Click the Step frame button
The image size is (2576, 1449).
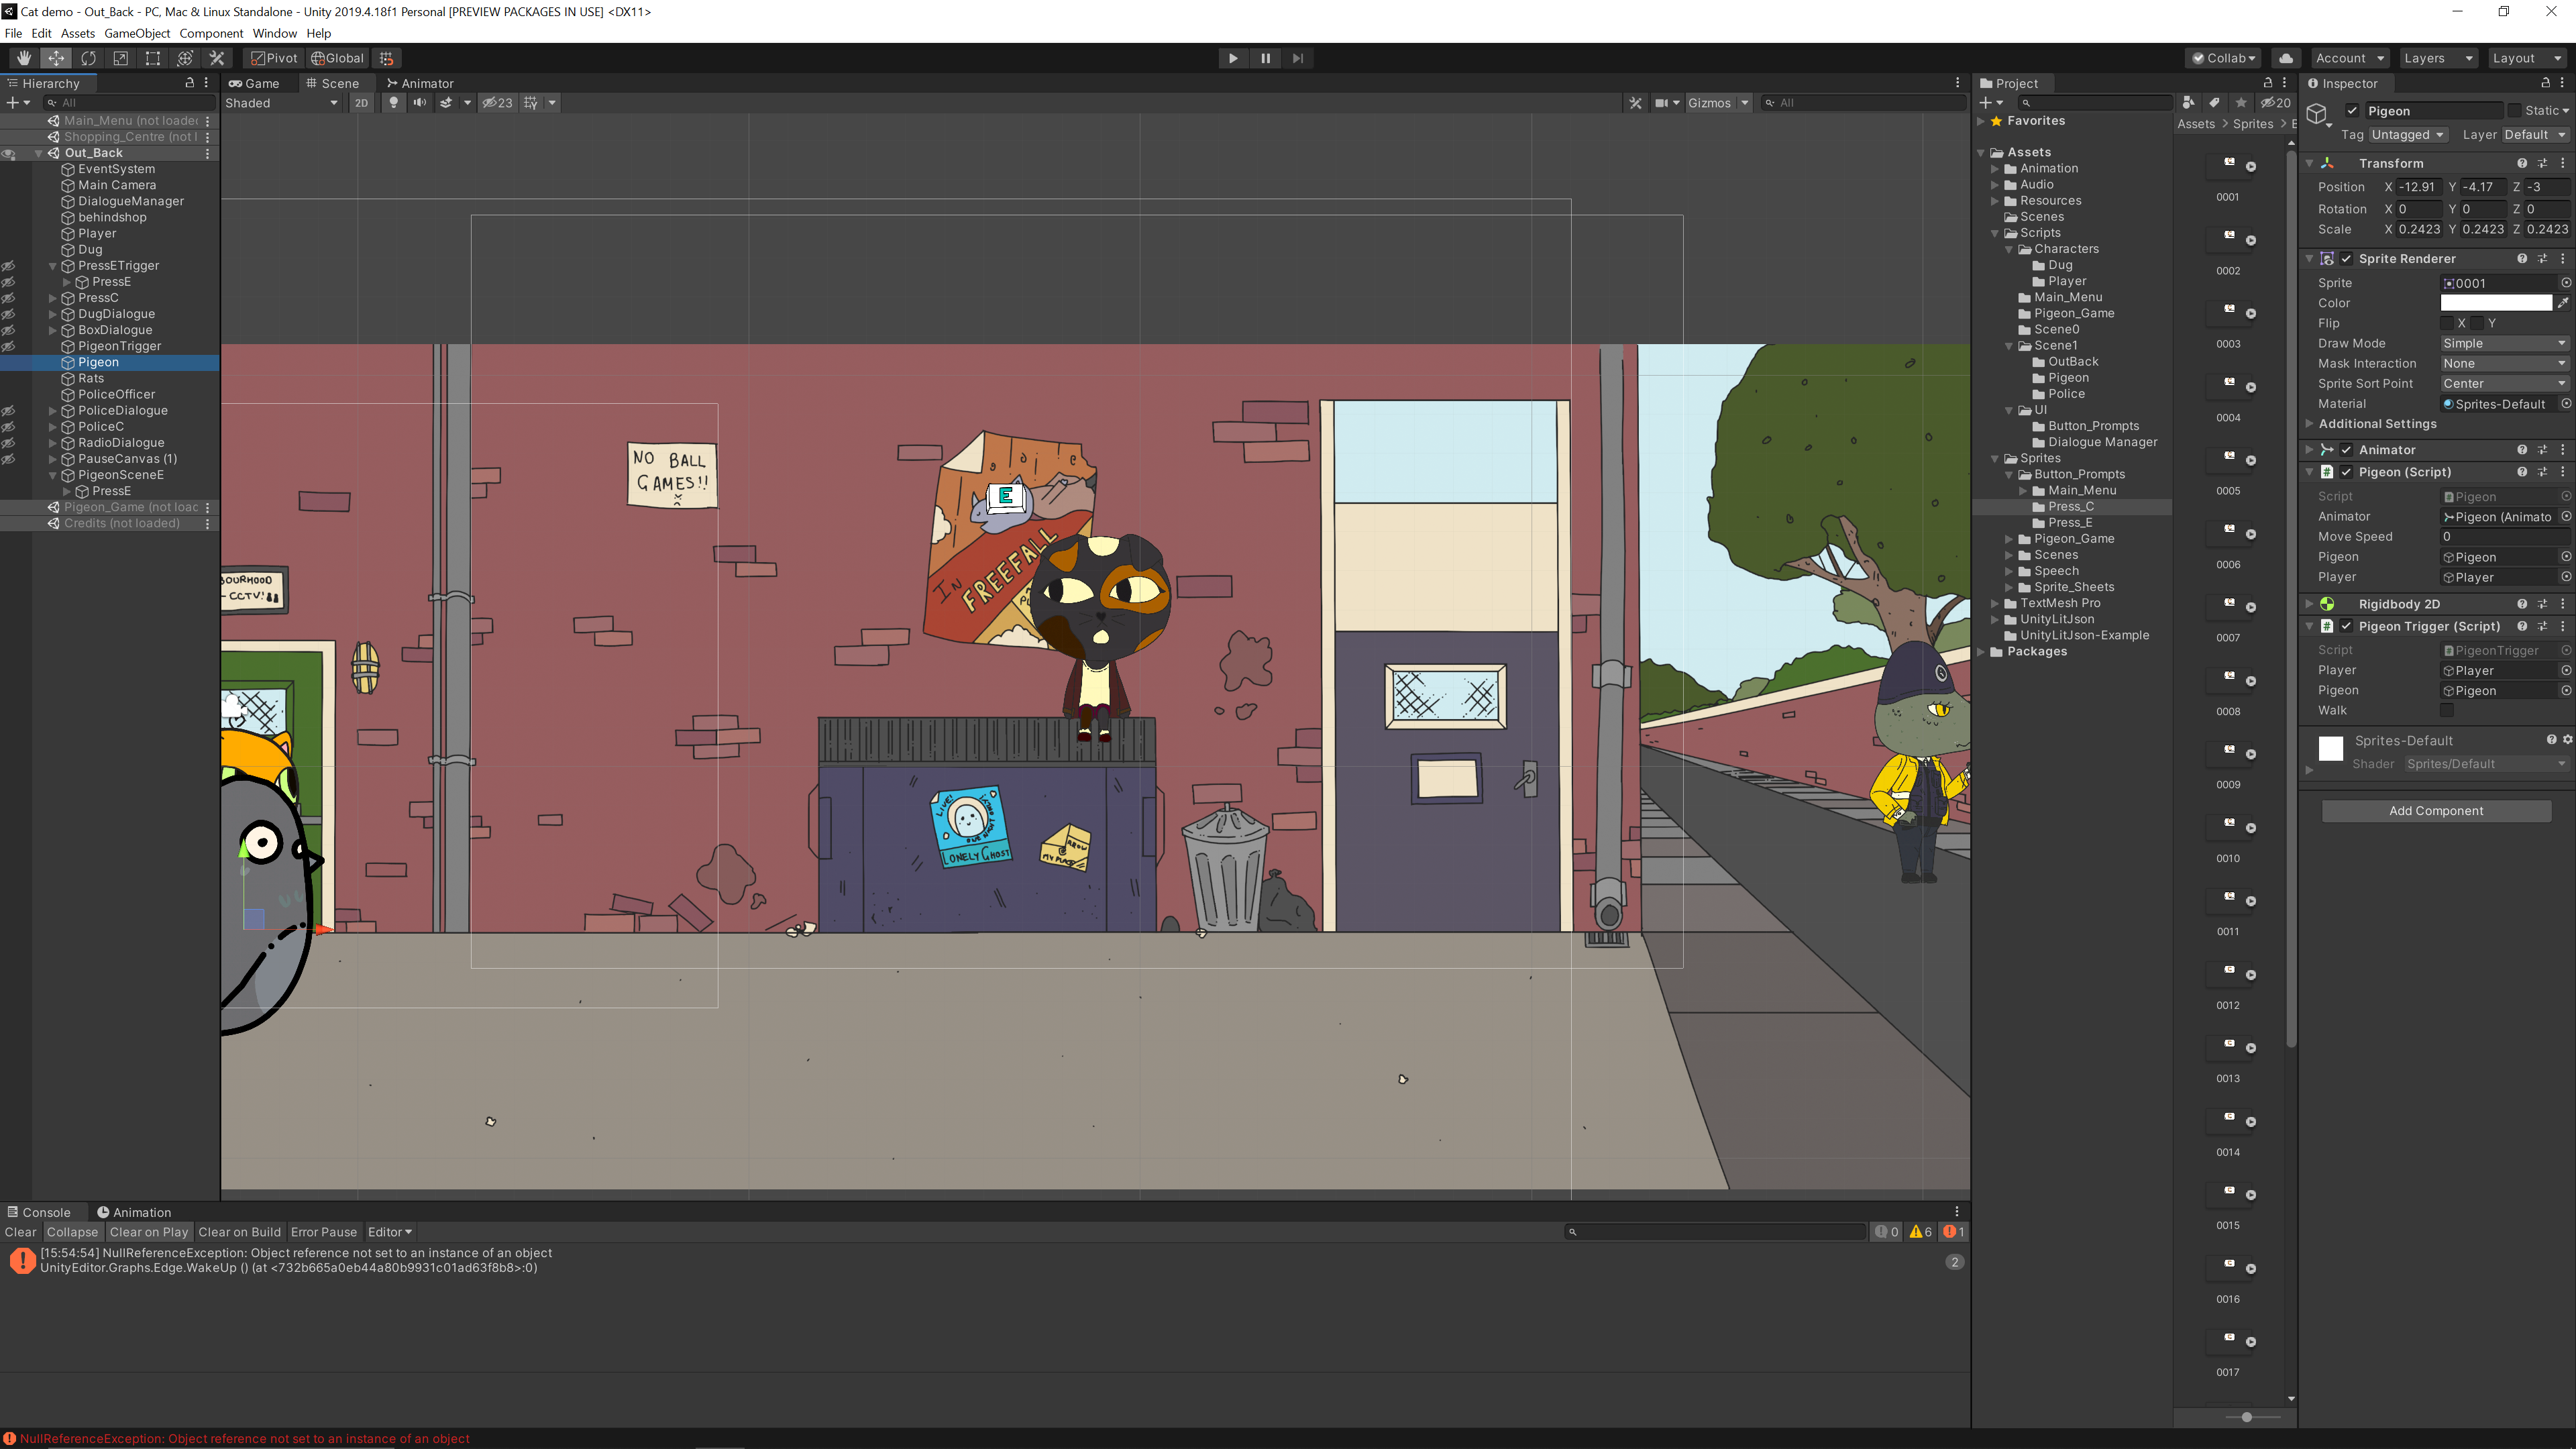point(1298,58)
